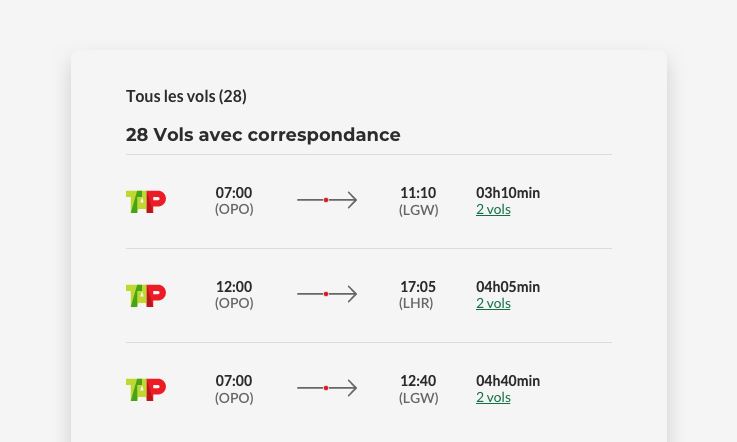Click the stopover arrow of the 12:40 arrival flight

[327, 388]
